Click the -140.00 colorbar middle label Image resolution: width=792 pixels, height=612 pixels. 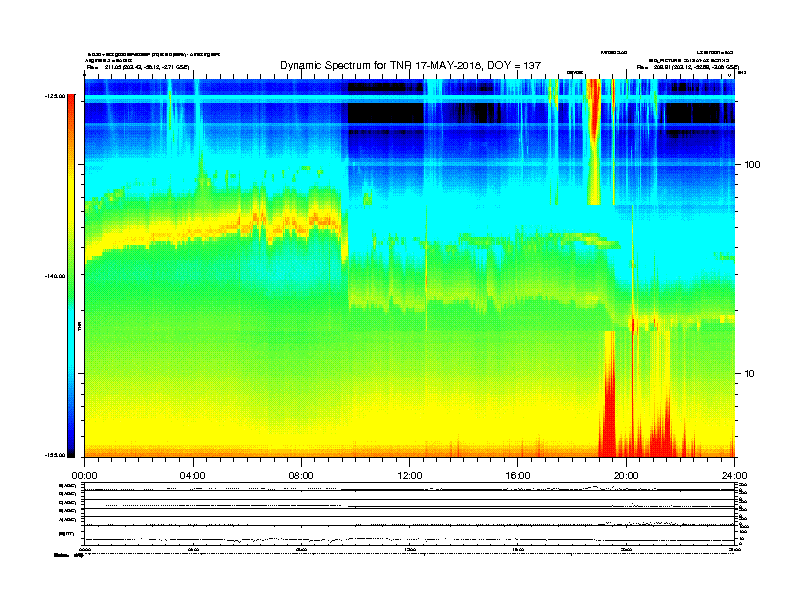coord(55,276)
